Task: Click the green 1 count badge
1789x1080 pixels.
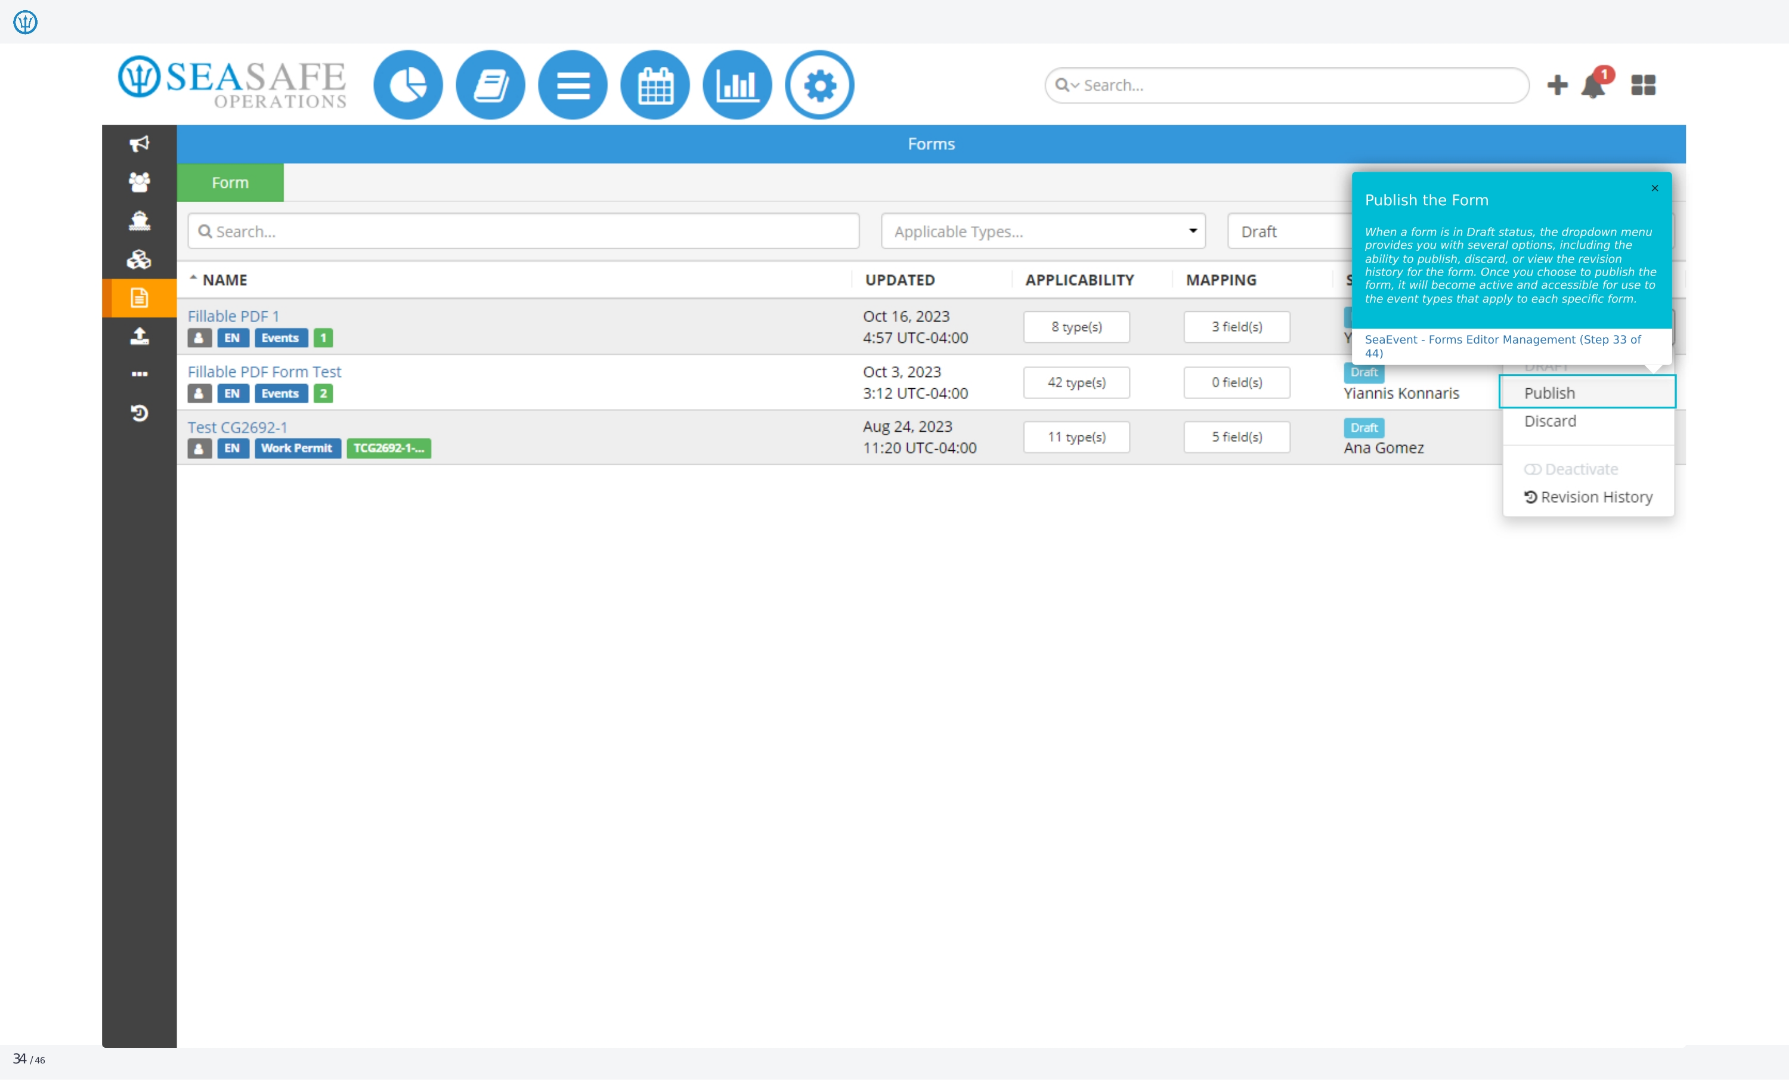Action: (x=323, y=338)
